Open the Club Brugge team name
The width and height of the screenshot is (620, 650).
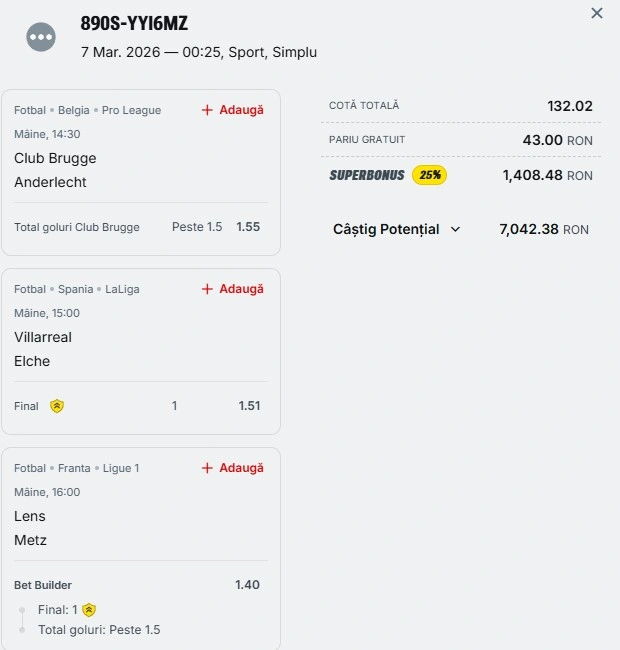click(x=55, y=158)
